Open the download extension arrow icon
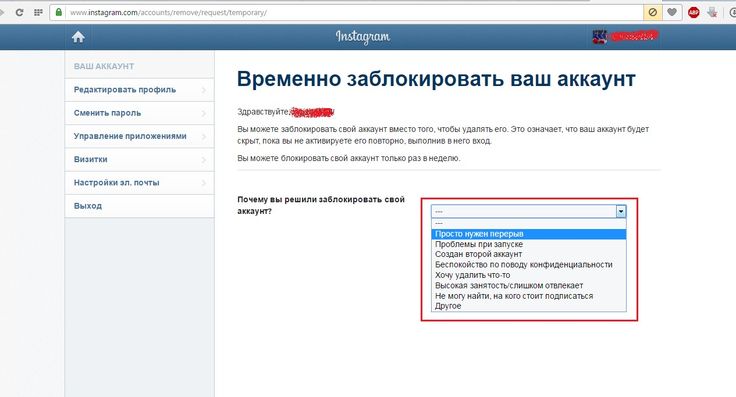Image resolution: width=736 pixels, height=397 pixels. pos(713,13)
